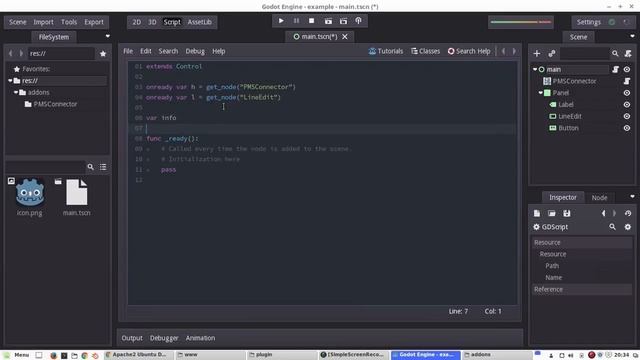Open the Debugger bottom panel
Screen dimensions: 640x360
coord(164,338)
